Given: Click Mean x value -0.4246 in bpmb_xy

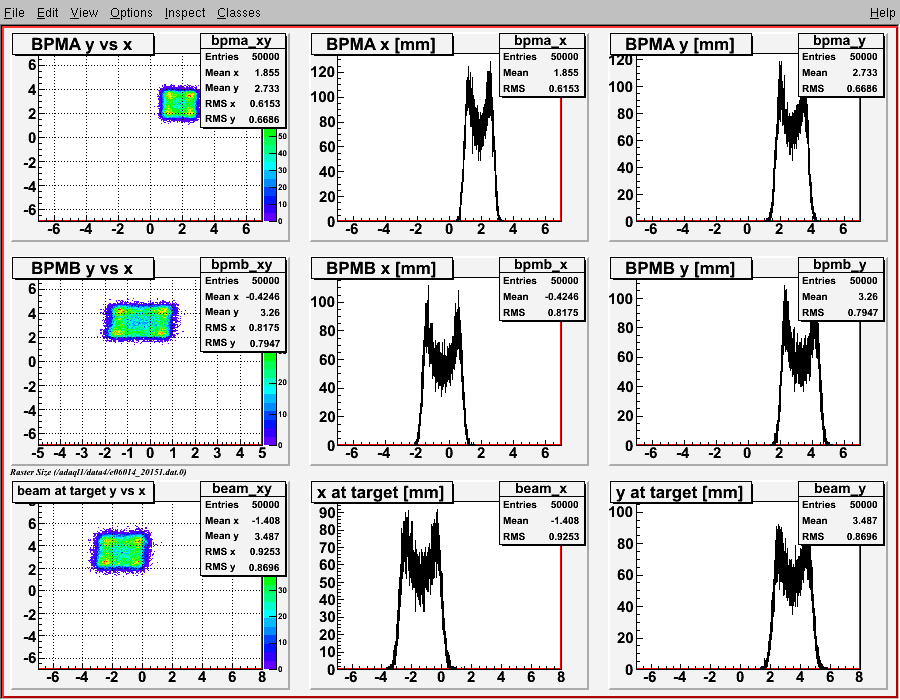Looking at the screenshot, I should [263, 297].
